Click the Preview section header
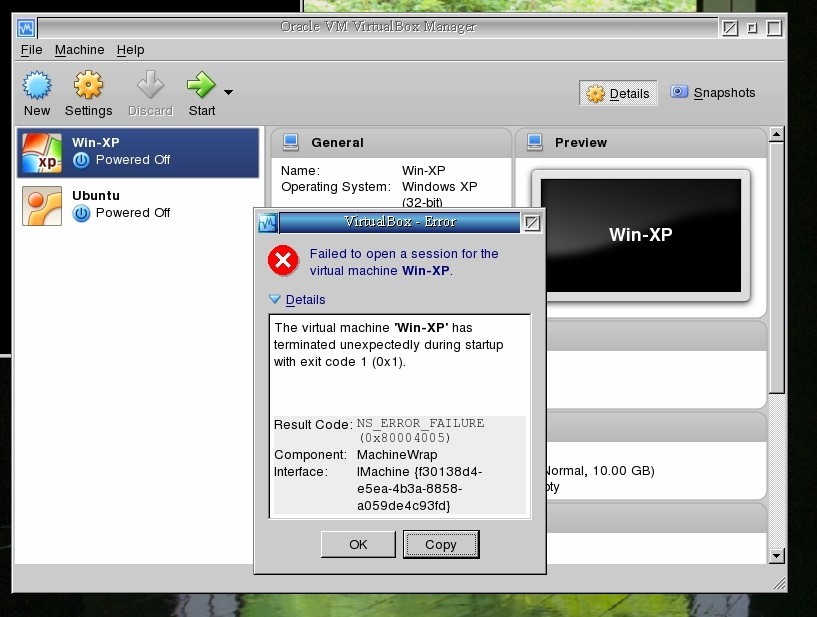 640,143
